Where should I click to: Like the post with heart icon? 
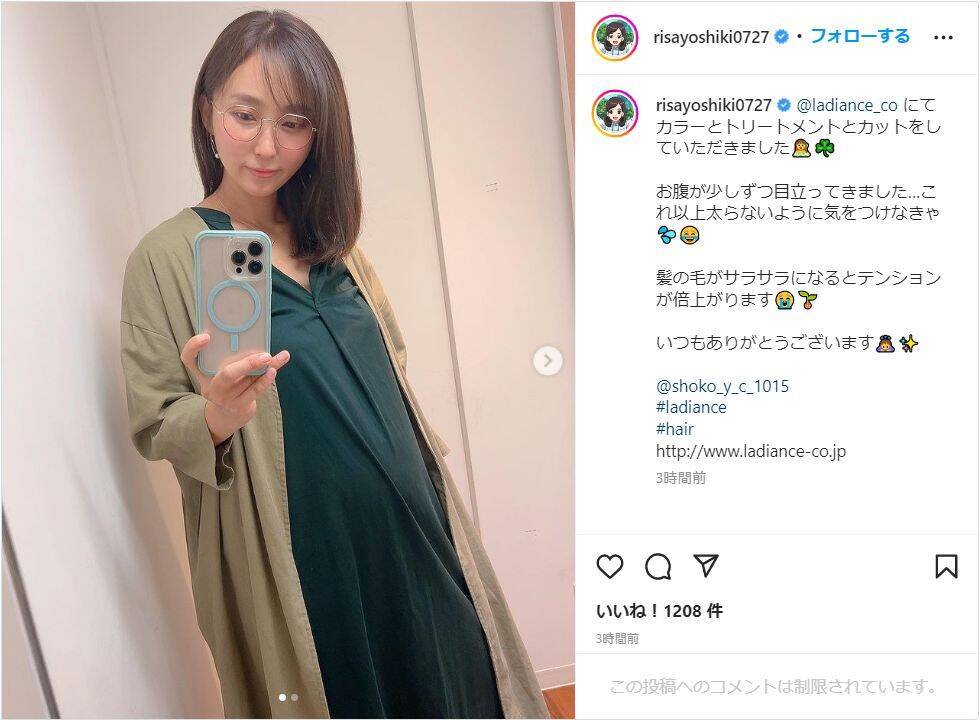(609, 566)
